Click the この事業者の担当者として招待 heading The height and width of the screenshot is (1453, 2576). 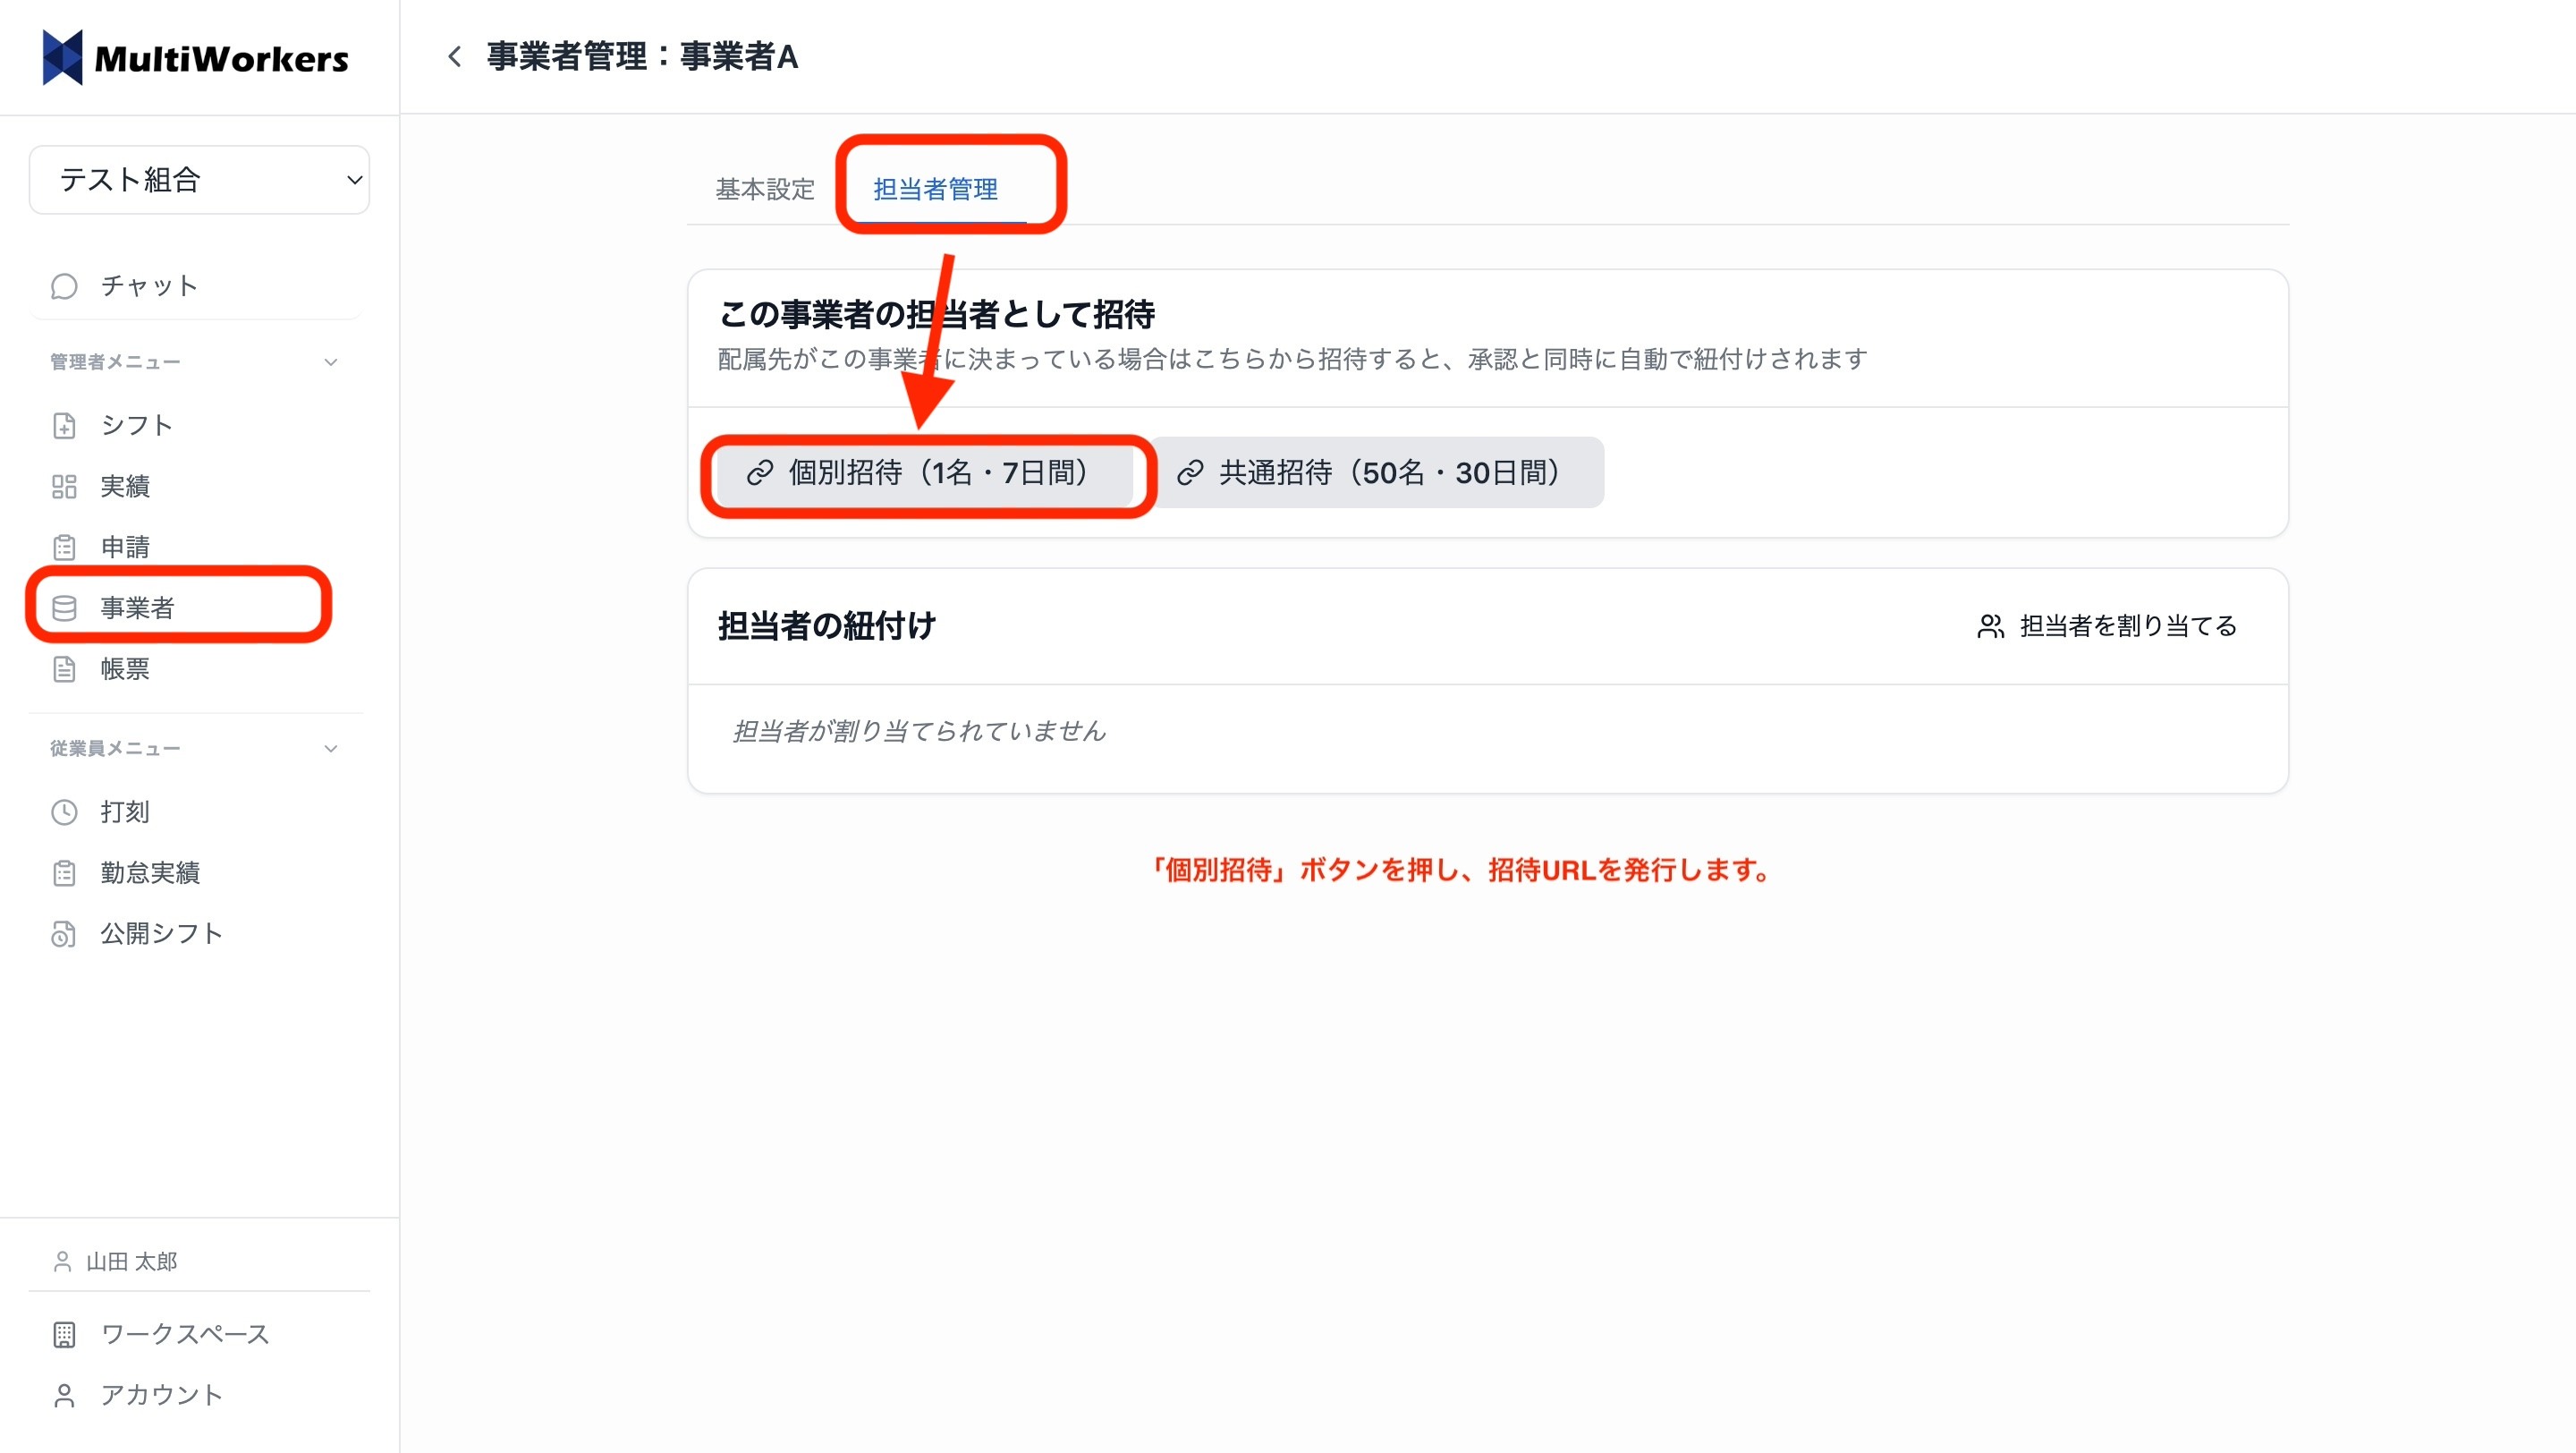pos(937,314)
